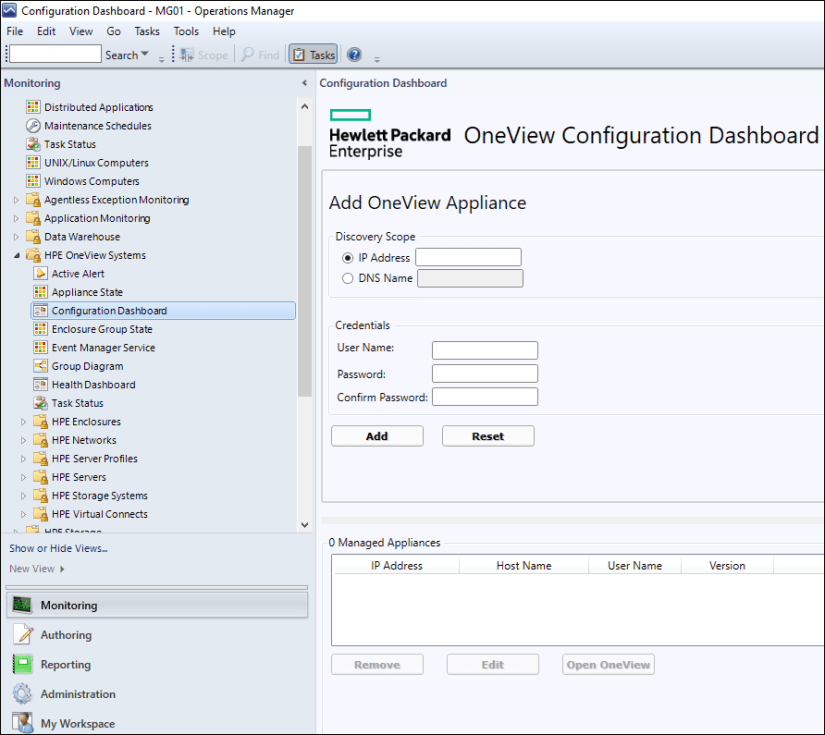Viewport: 825px width, 735px height.
Task: Toggle the Tasks pane button
Action: (x=313, y=55)
